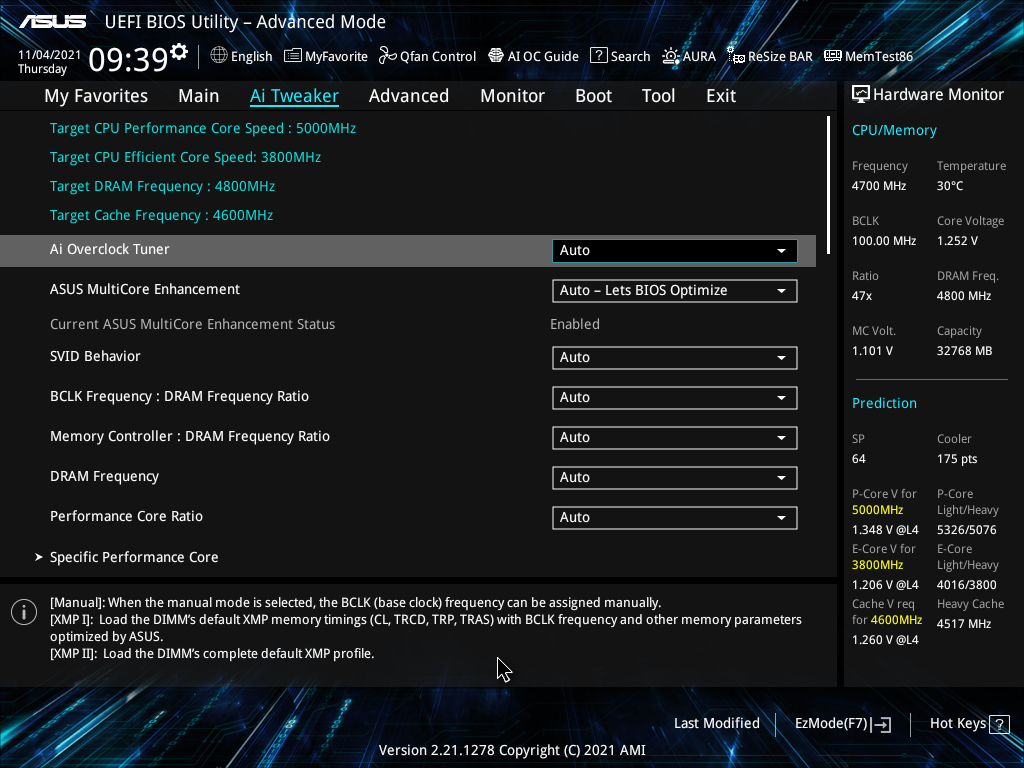Image resolution: width=1024 pixels, height=768 pixels.
Task: Open the time settings gear icon
Action: pyautogui.click(x=179, y=52)
